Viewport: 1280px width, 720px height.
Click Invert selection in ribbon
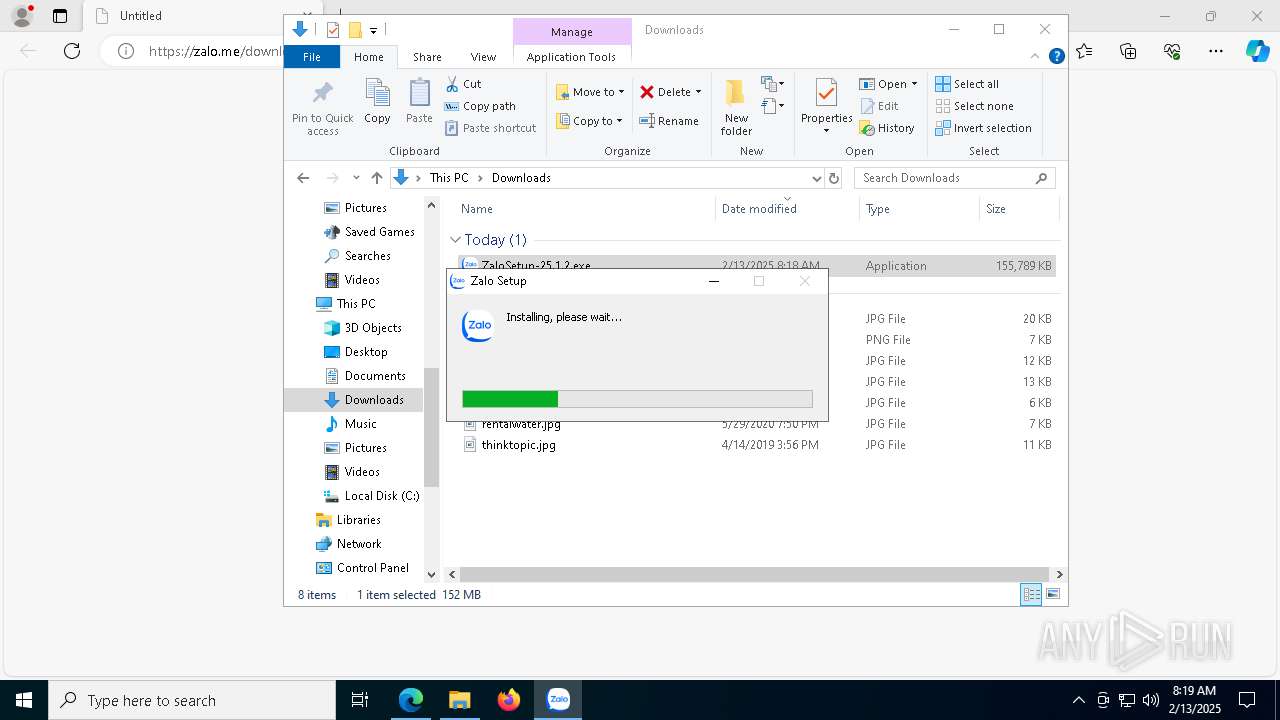983,128
